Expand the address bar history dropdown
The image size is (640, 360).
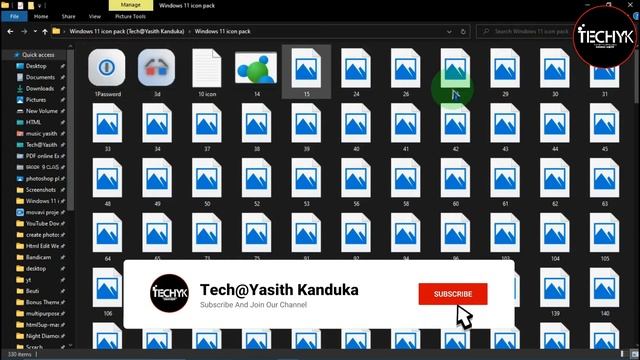pyautogui.click(x=449, y=31)
